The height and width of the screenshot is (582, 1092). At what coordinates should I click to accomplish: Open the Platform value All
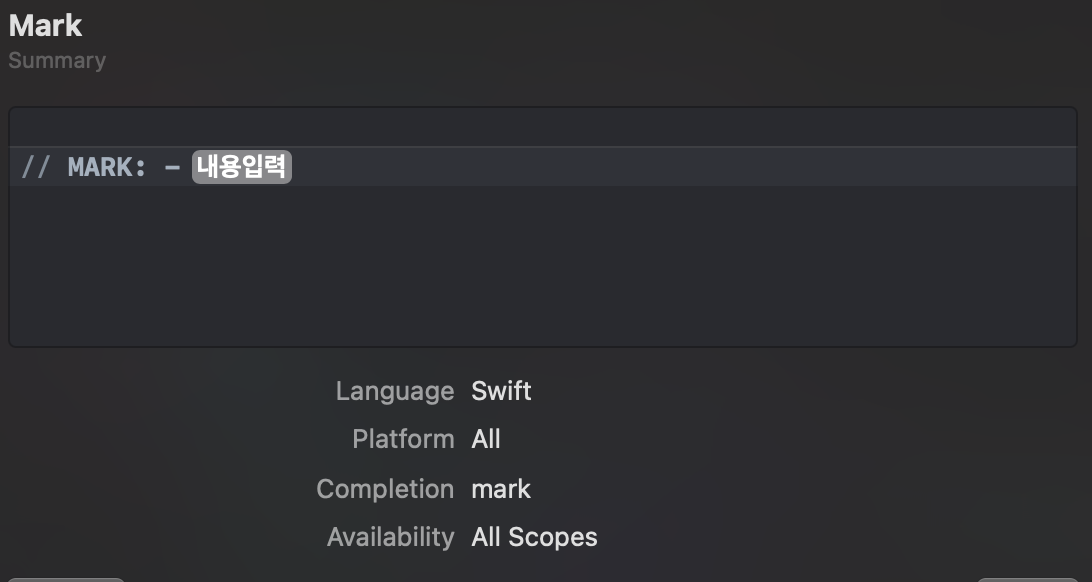(x=486, y=439)
